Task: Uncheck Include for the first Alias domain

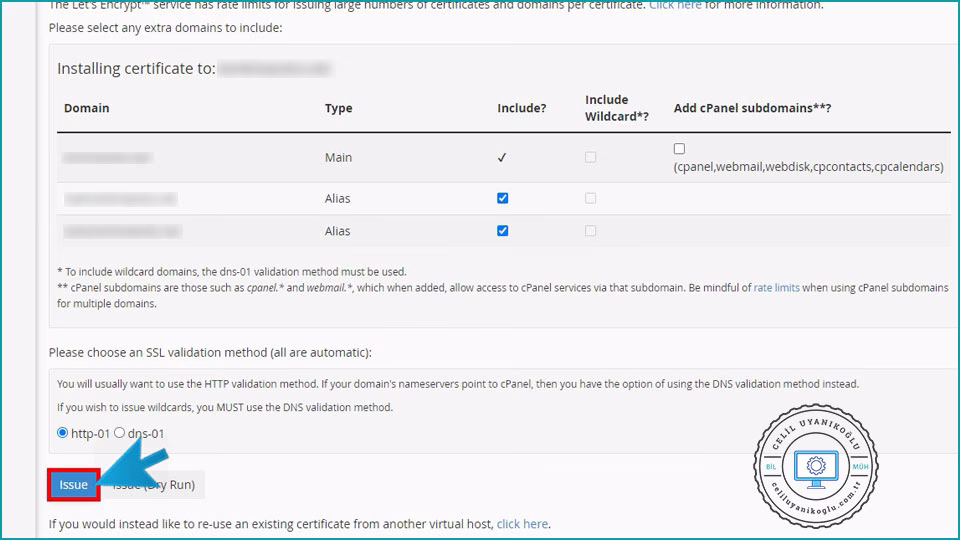Action: [502, 198]
